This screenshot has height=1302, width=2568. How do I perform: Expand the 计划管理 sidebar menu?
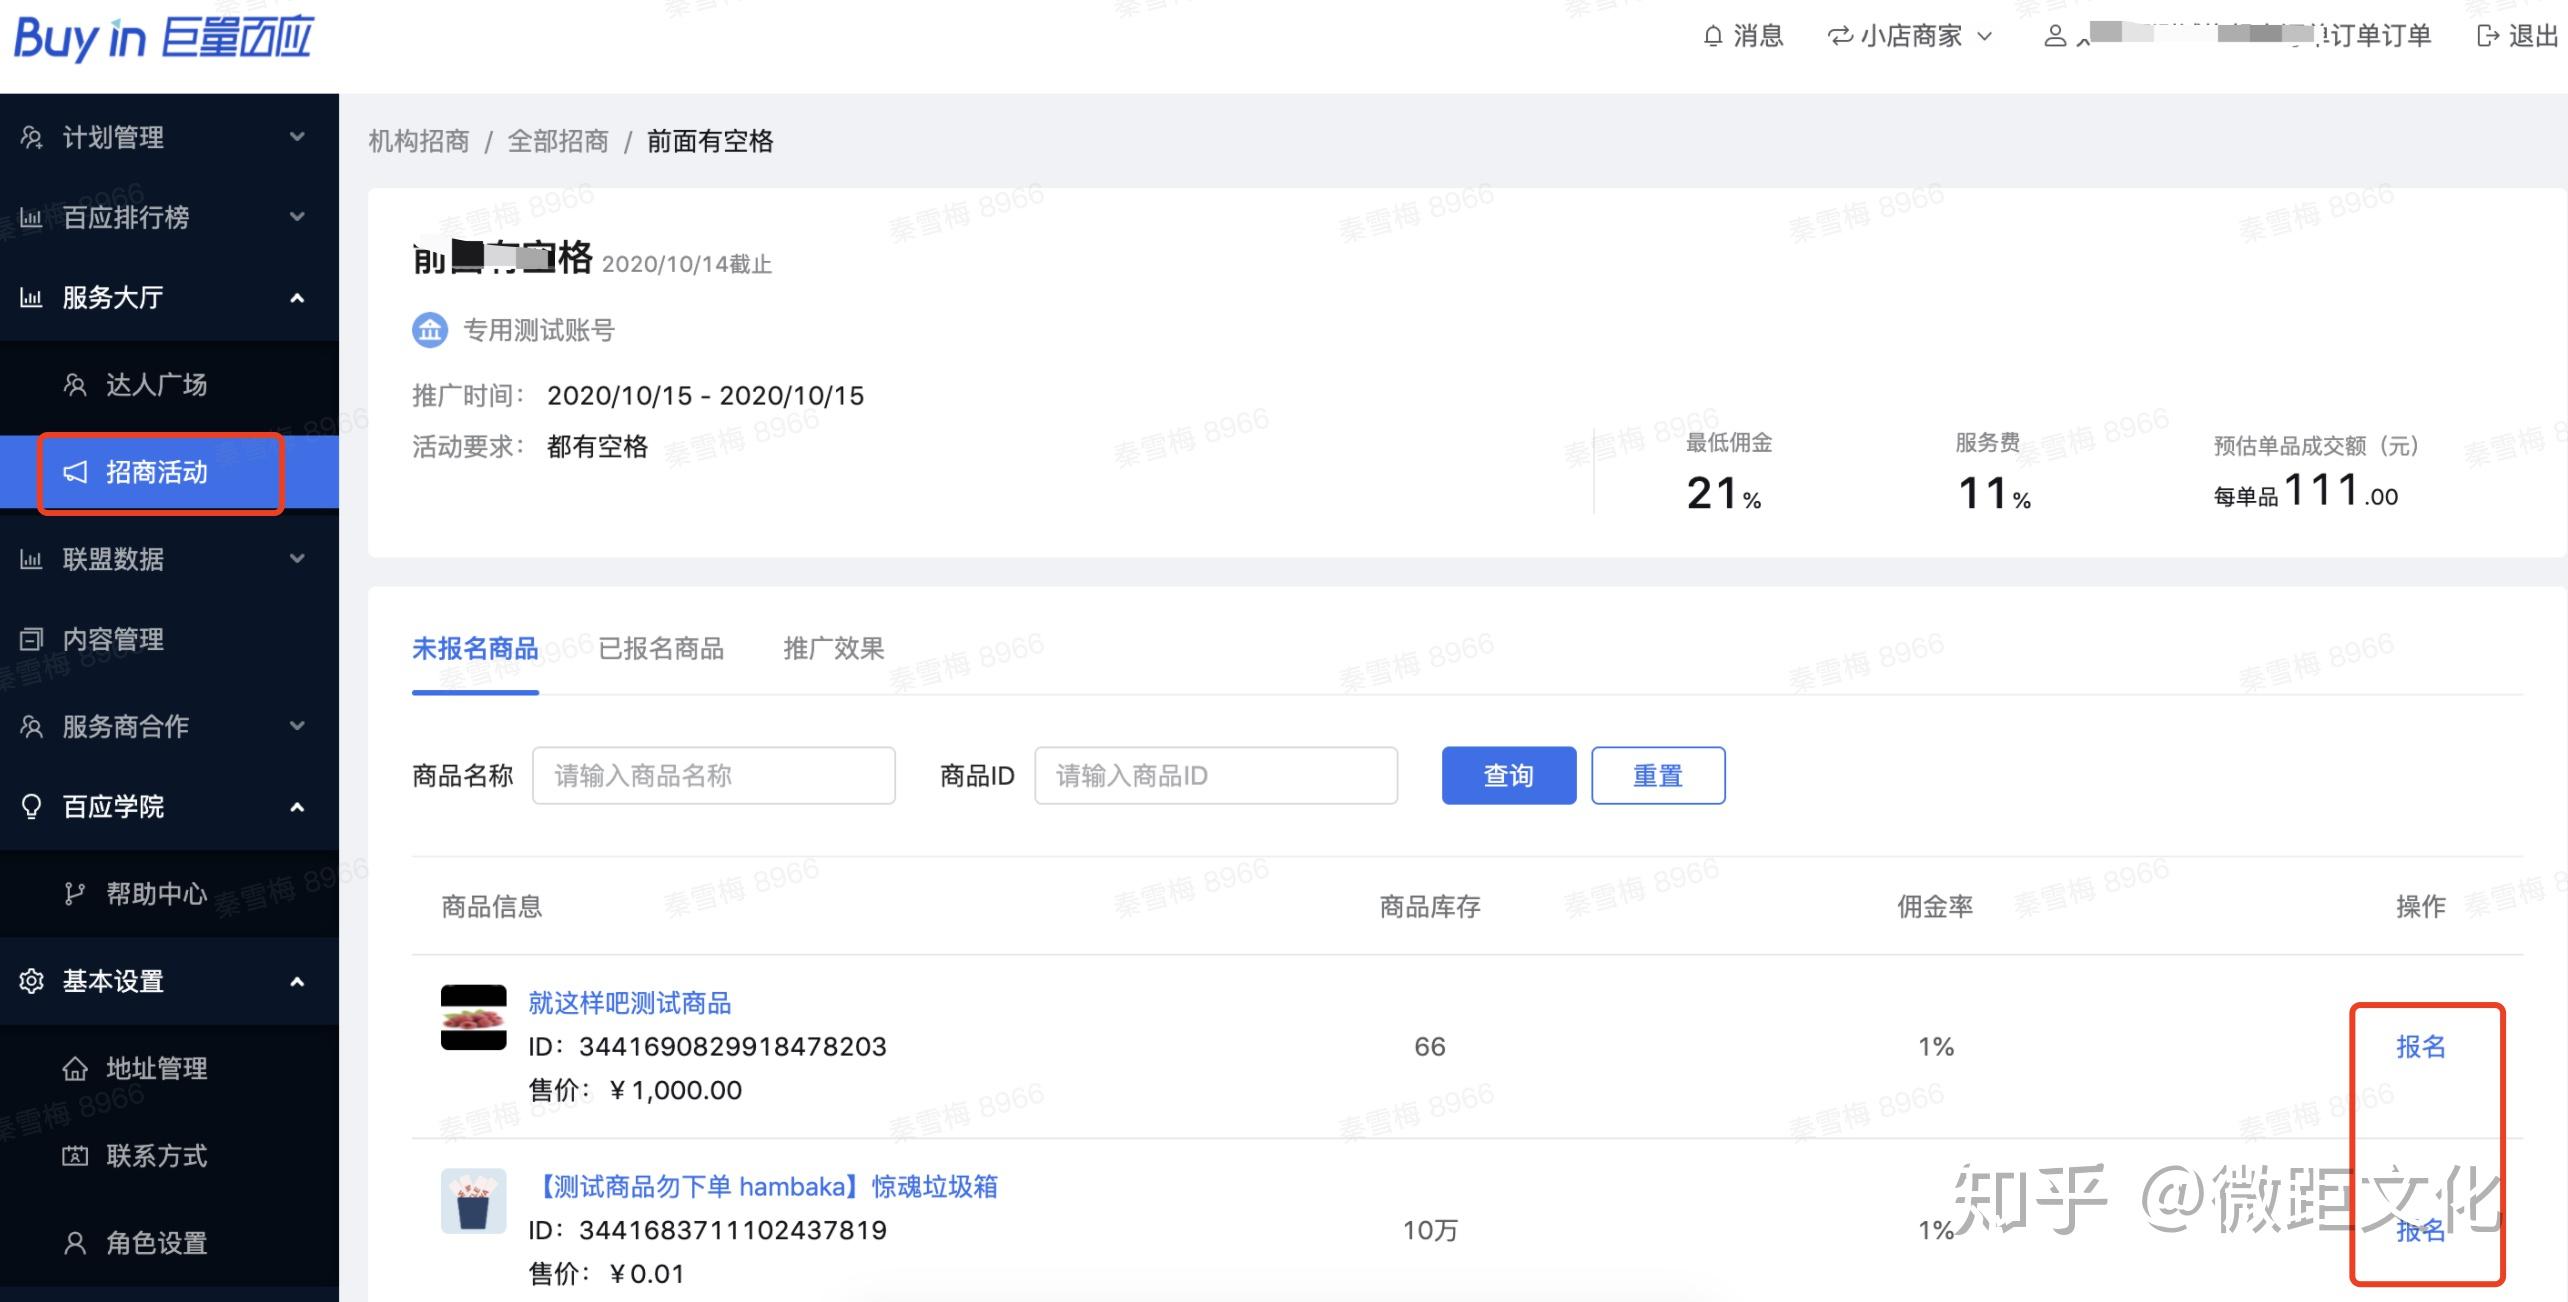pyautogui.click(x=297, y=137)
